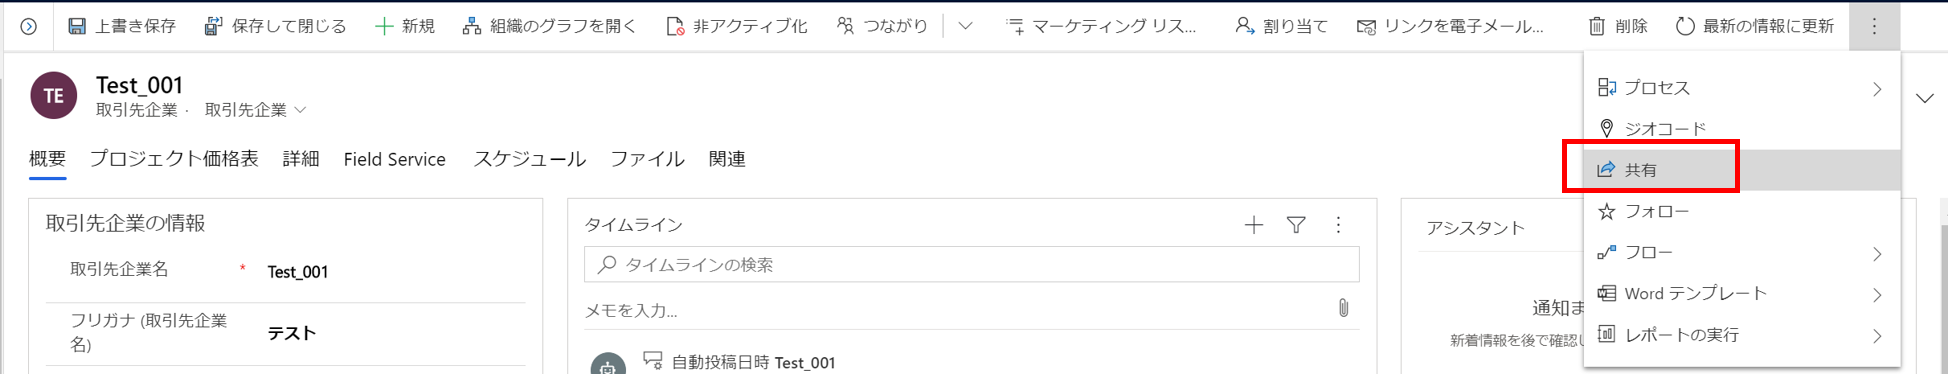Click 上書き保存 save icon

point(77,26)
